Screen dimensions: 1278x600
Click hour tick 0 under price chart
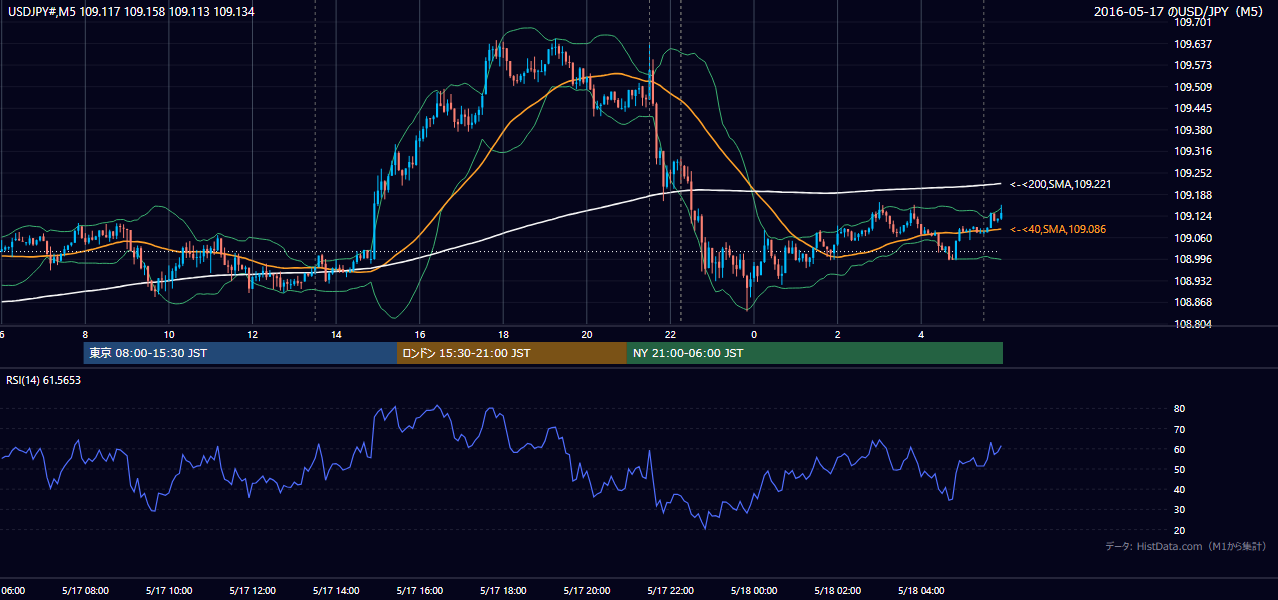tap(754, 335)
